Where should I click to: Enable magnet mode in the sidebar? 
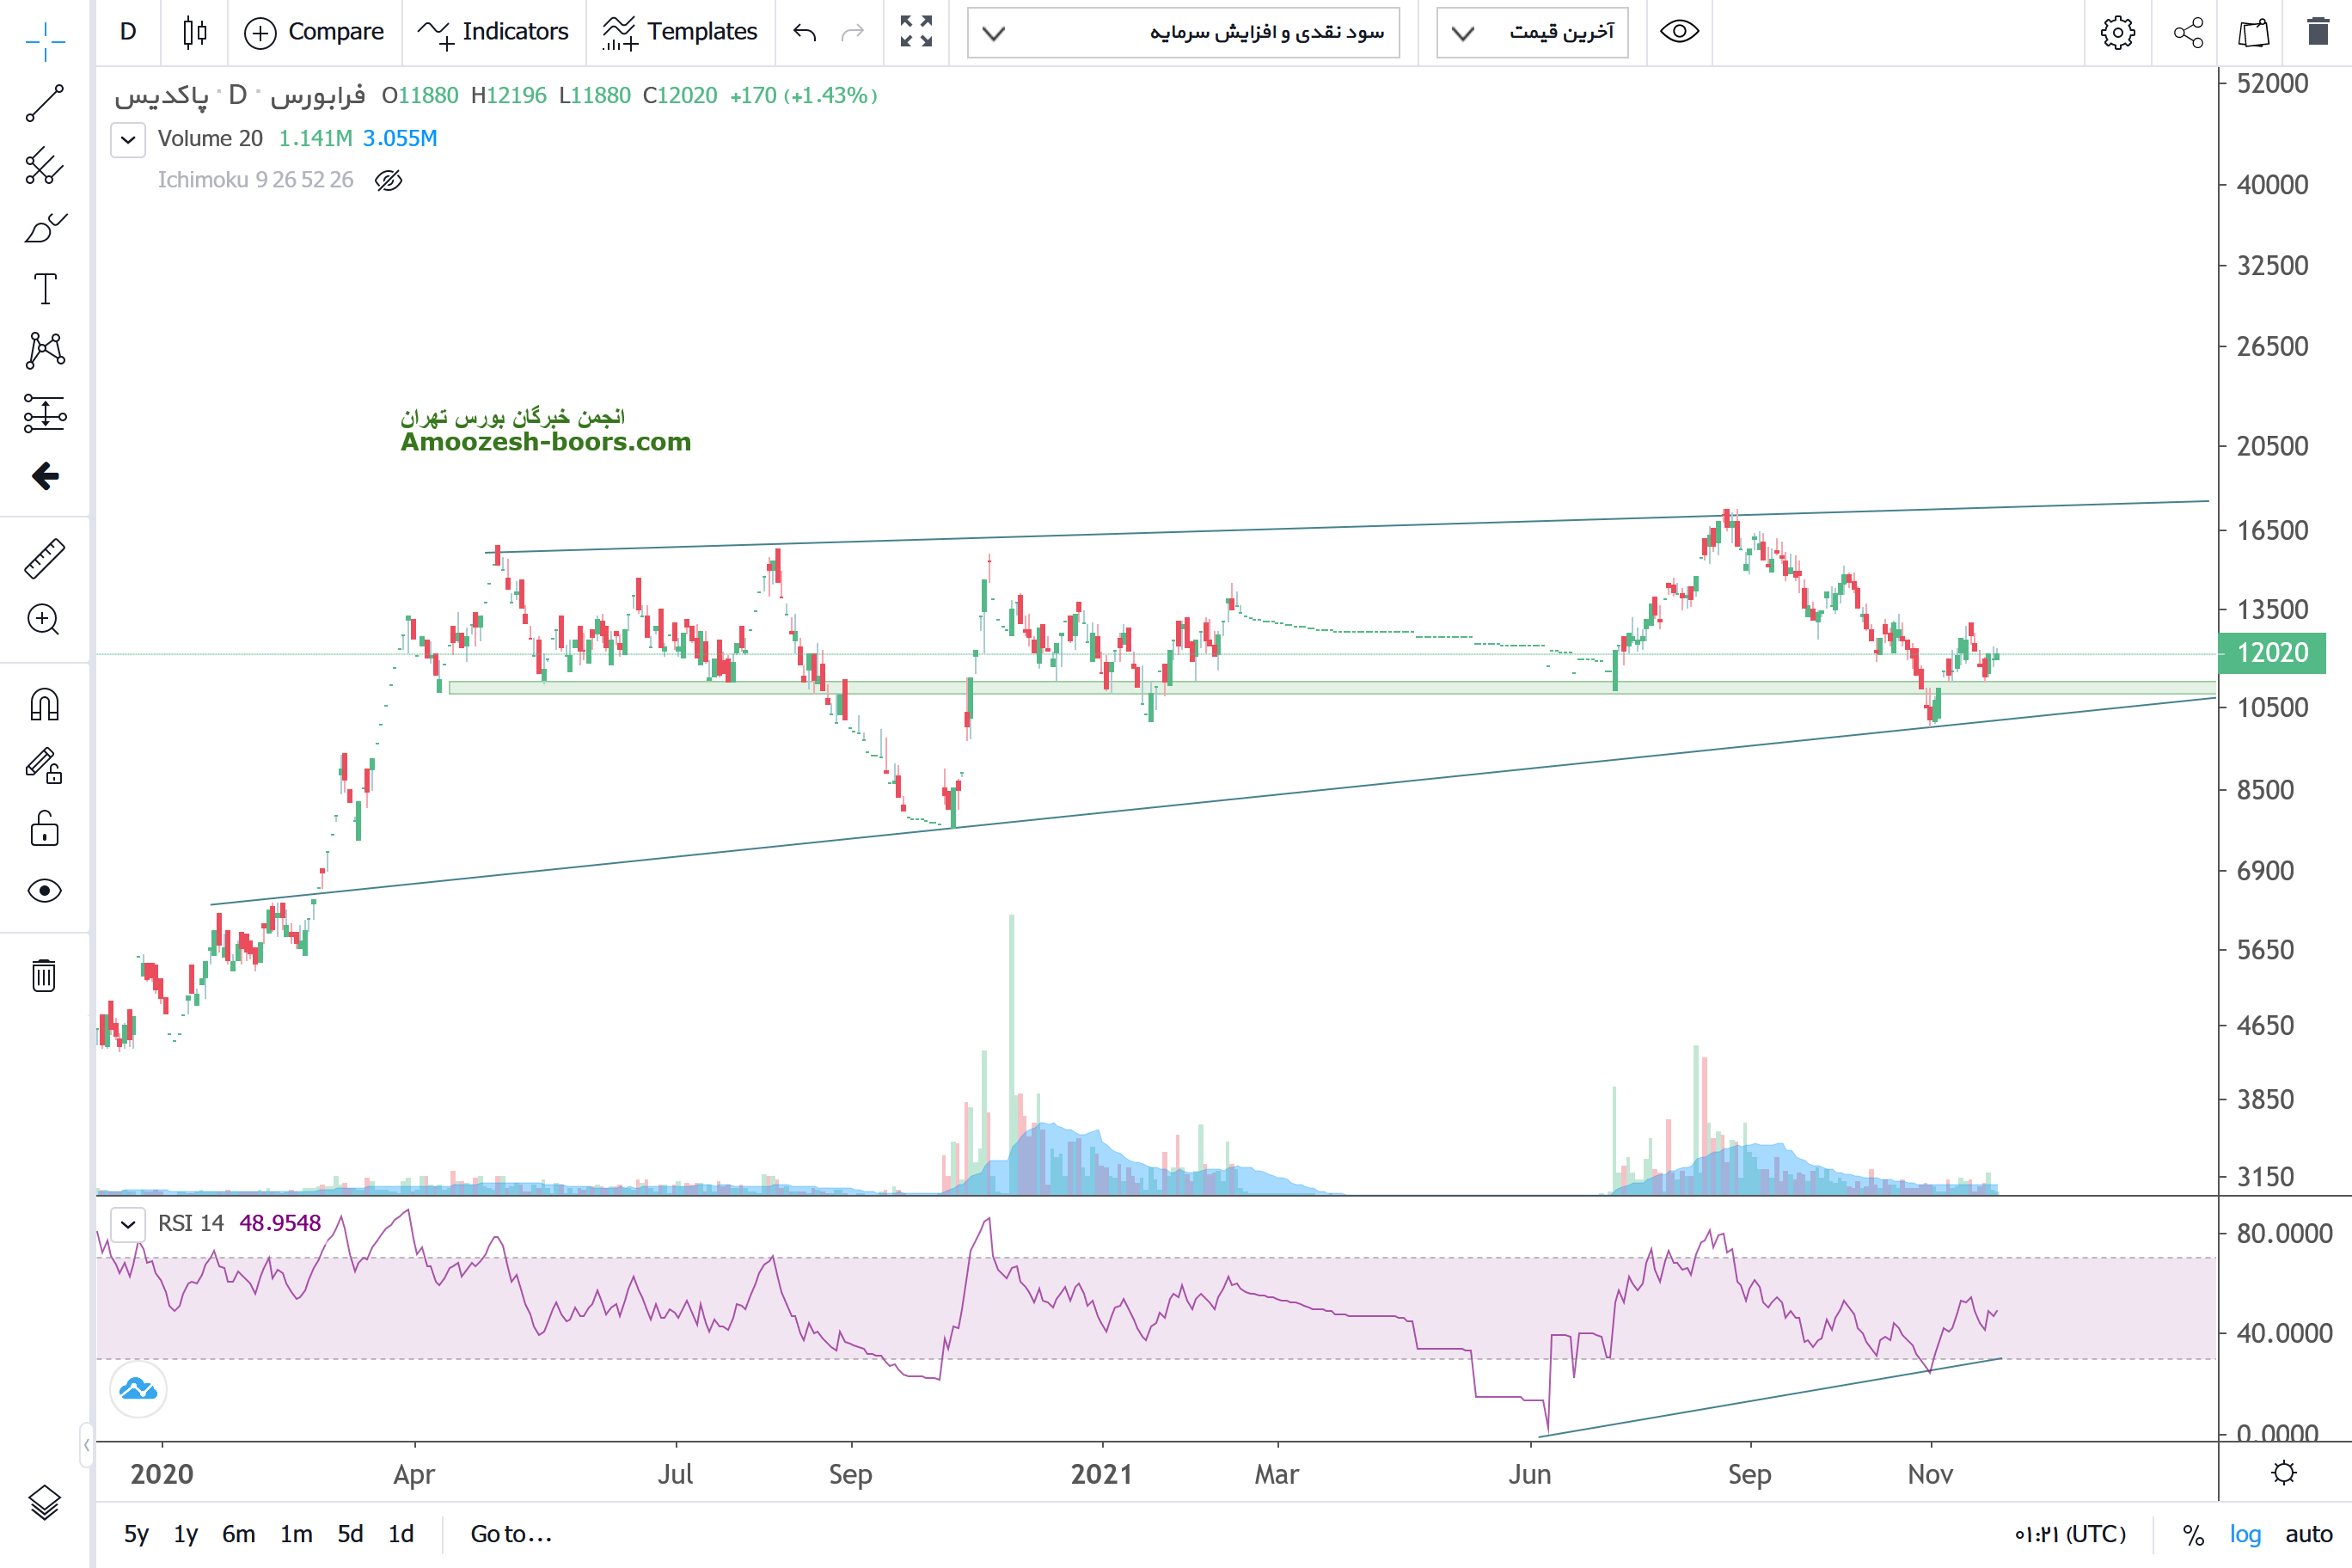pyautogui.click(x=45, y=705)
